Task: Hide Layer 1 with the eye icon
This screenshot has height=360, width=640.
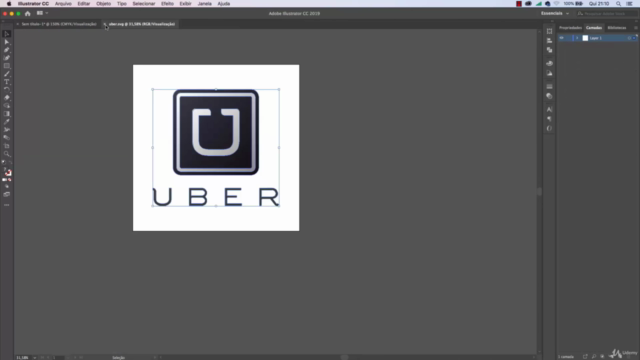Action: 562,38
